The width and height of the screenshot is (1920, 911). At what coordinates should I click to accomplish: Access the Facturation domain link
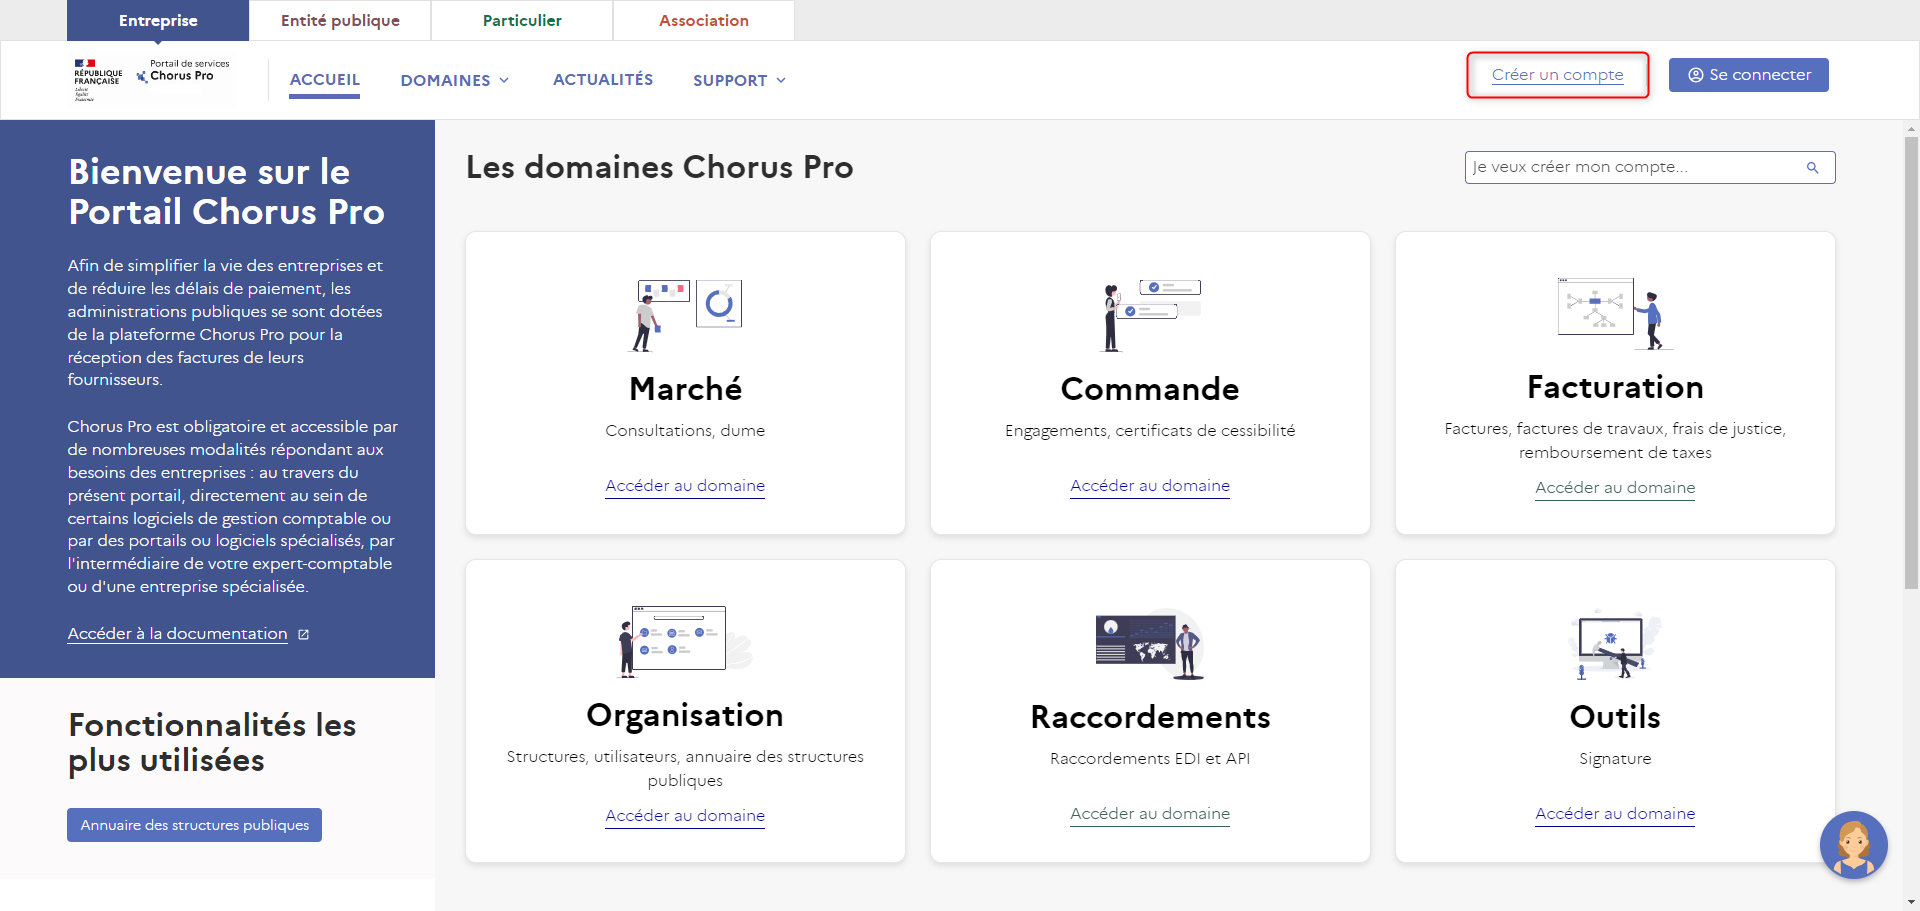[x=1615, y=488]
